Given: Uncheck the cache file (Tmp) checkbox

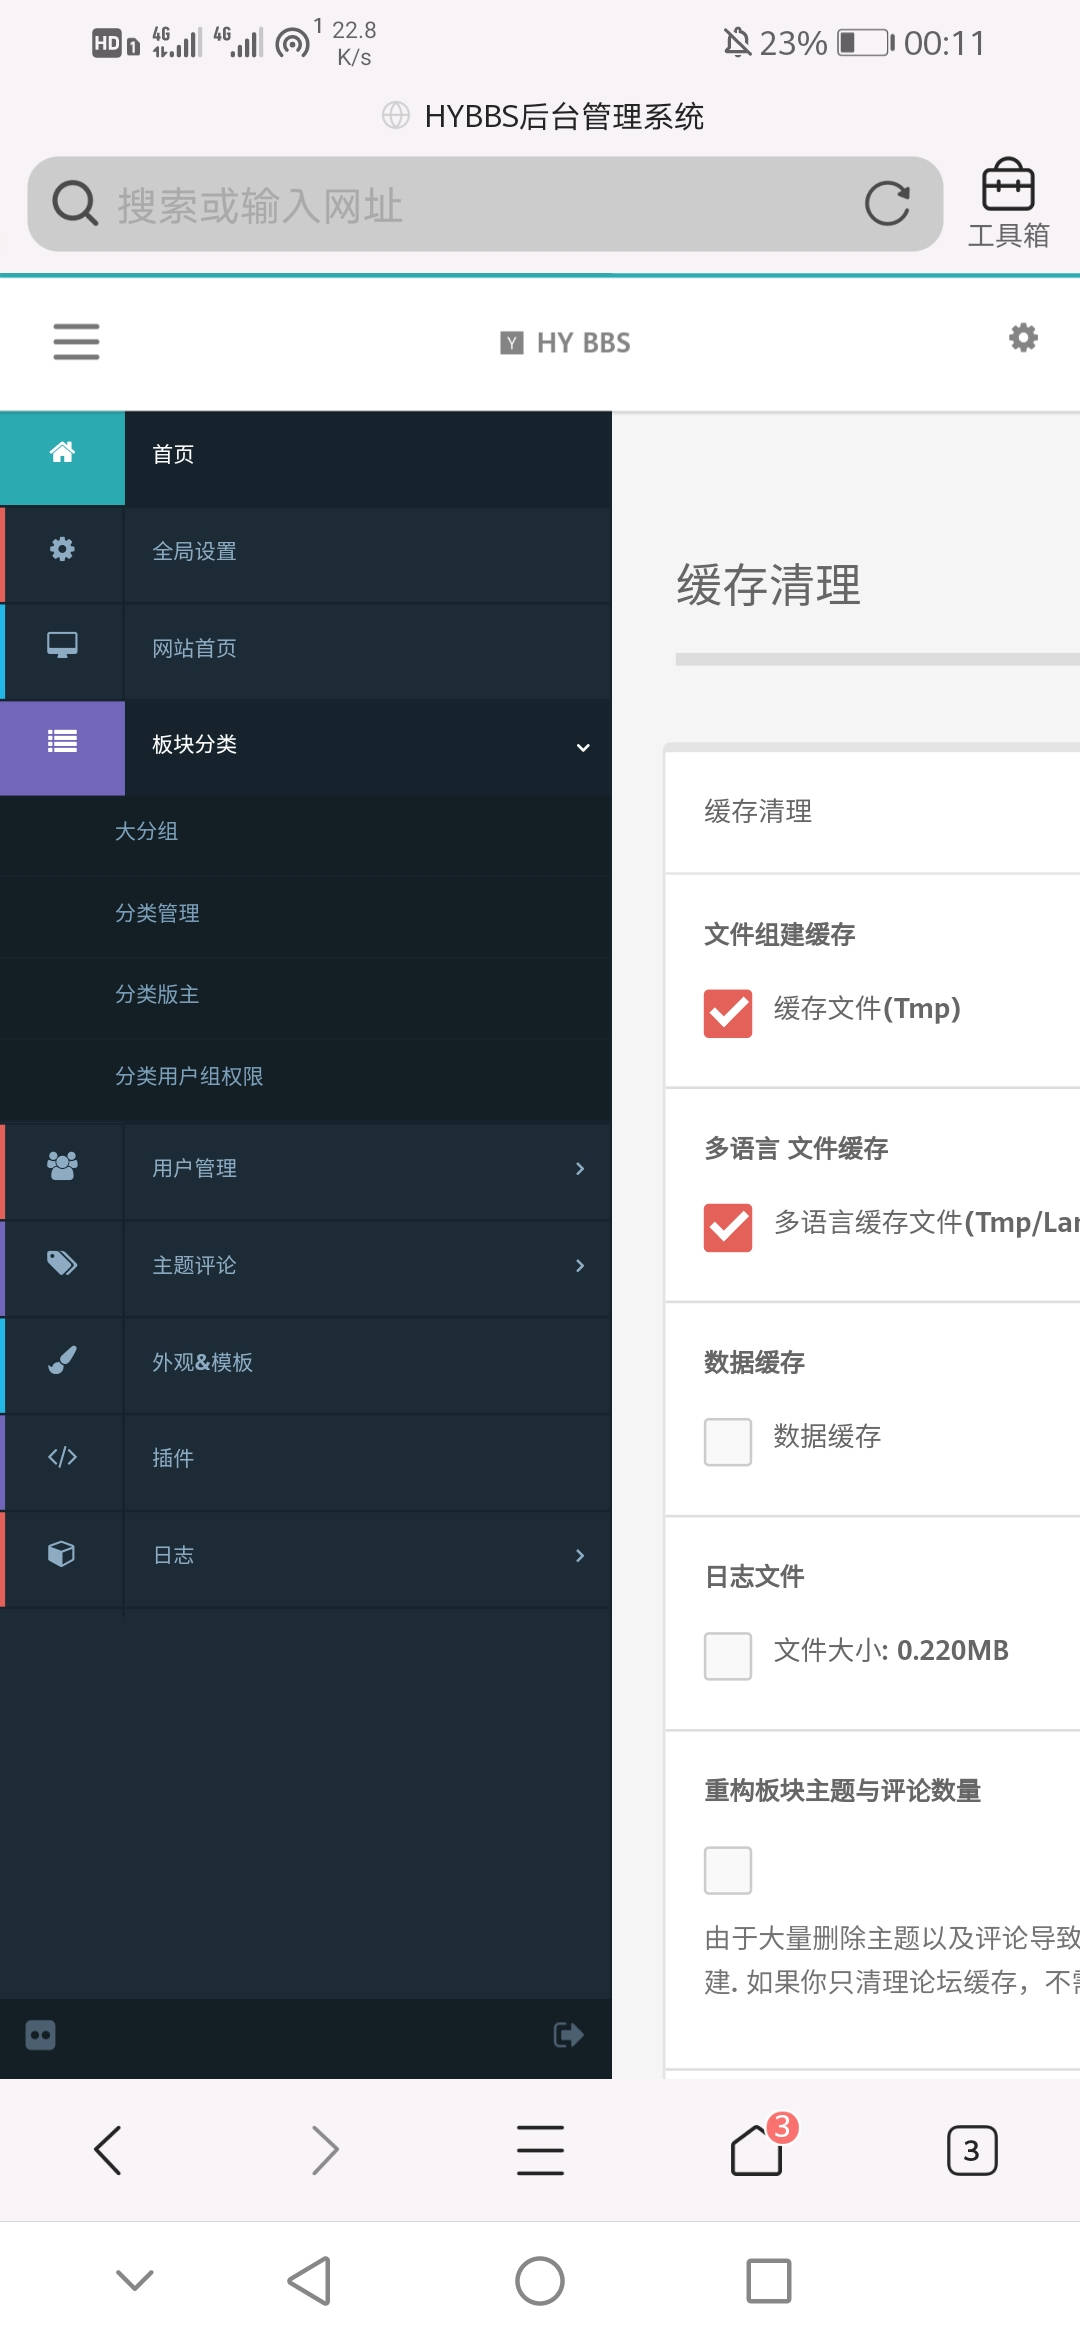Looking at the screenshot, I should click(x=727, y=1014).
